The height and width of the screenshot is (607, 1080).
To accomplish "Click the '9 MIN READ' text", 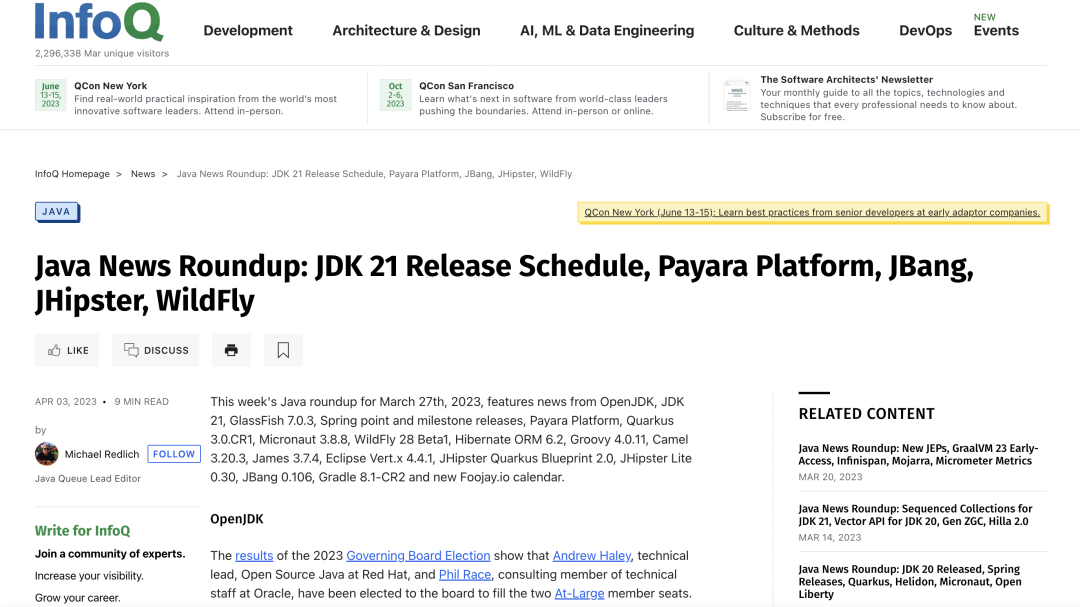I will click(141, 402).
